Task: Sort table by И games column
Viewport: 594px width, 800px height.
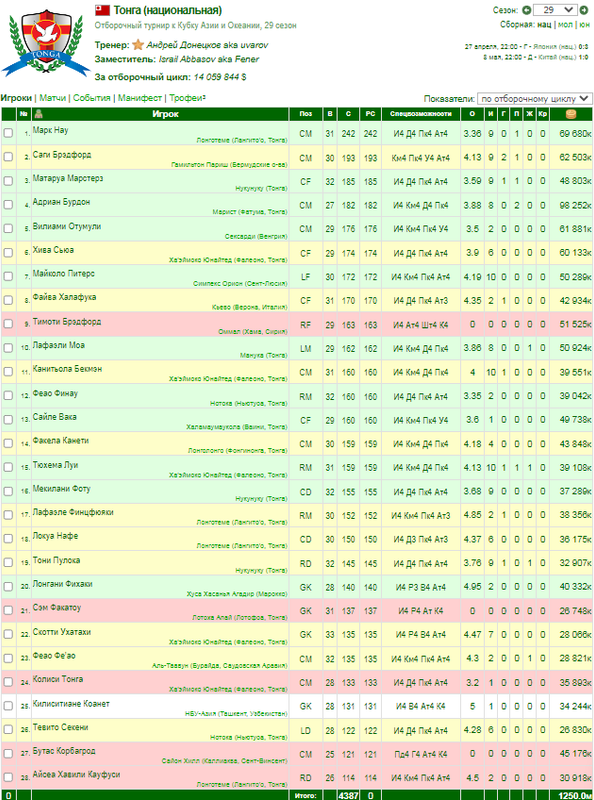Action: tap(490, 114)
